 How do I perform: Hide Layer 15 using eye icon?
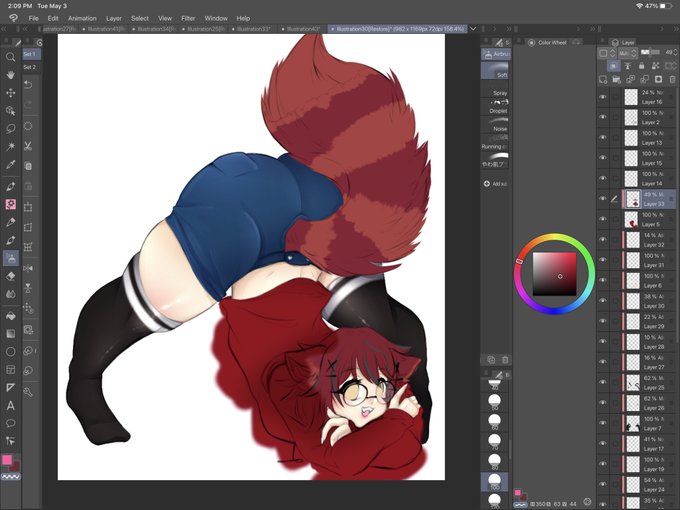(x=603, y=158)
